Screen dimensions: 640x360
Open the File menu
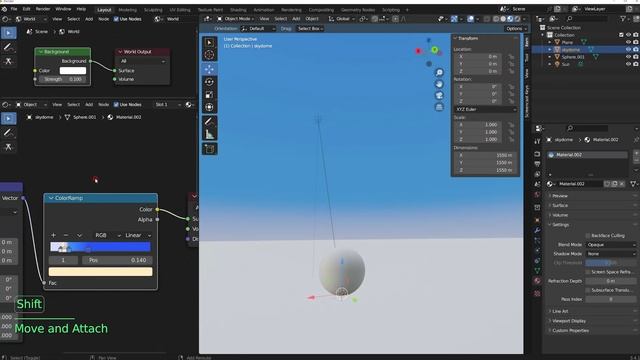[14, 9]
